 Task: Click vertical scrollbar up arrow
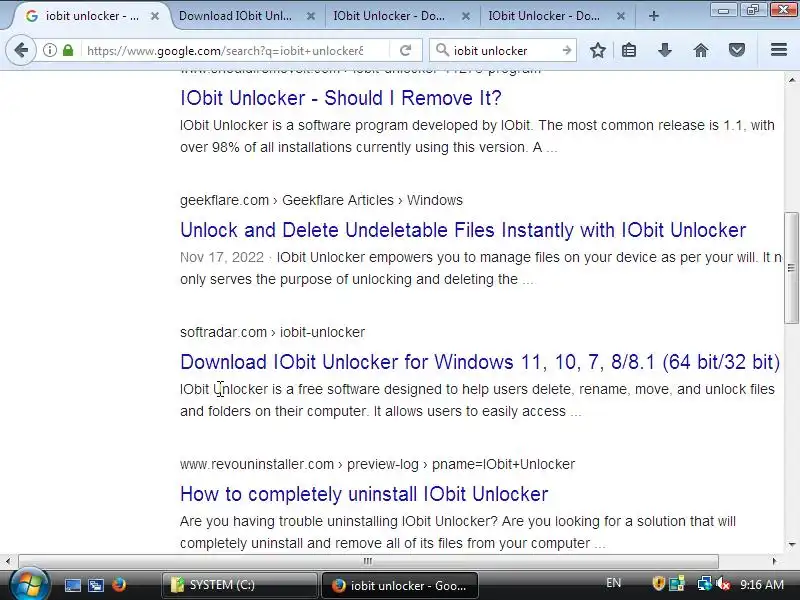click(x=791, y=80)
